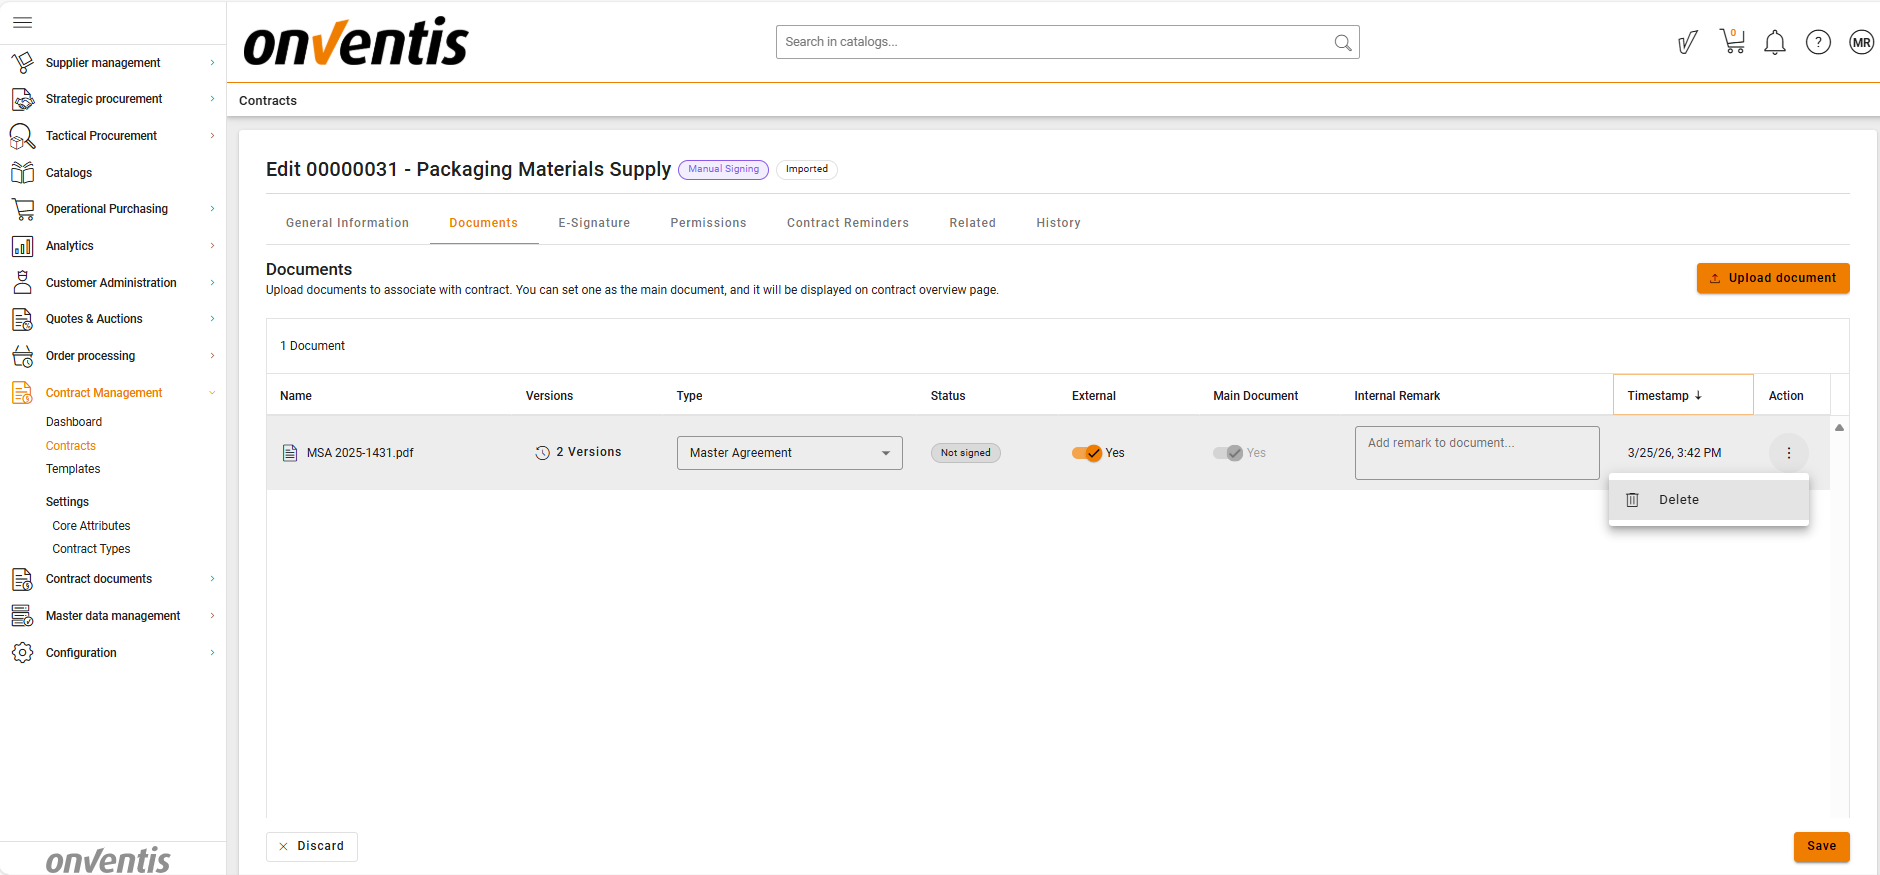
Task: Expand the Supplier management menu
Action: coord(212,63)
